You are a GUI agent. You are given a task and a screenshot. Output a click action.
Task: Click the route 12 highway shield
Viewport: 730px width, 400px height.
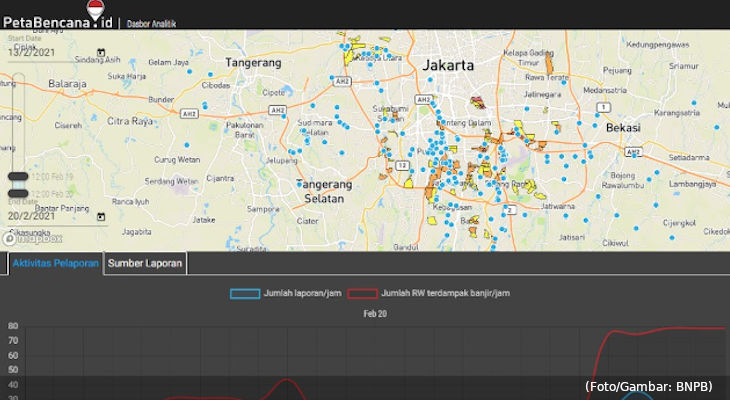(401, 165)
